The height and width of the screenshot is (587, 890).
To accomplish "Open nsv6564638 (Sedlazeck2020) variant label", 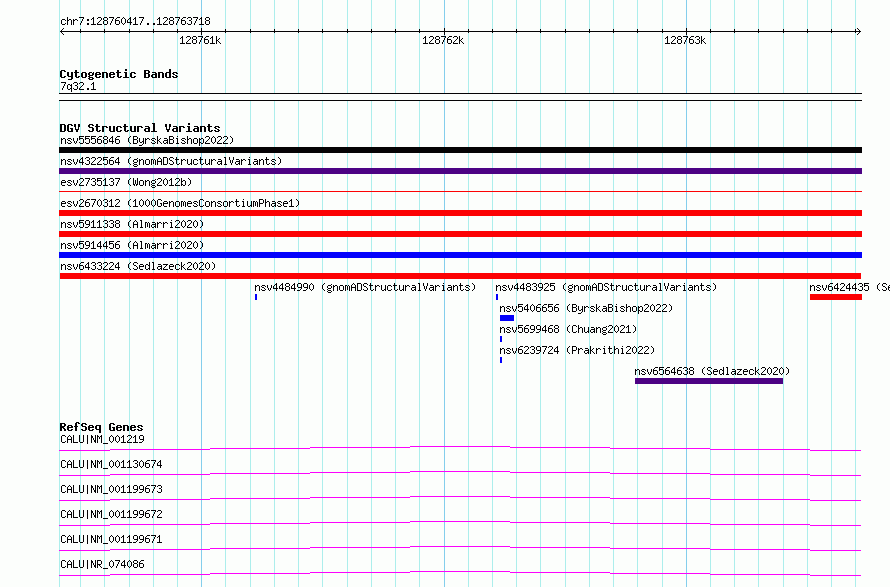I will (x=712, y=371).
